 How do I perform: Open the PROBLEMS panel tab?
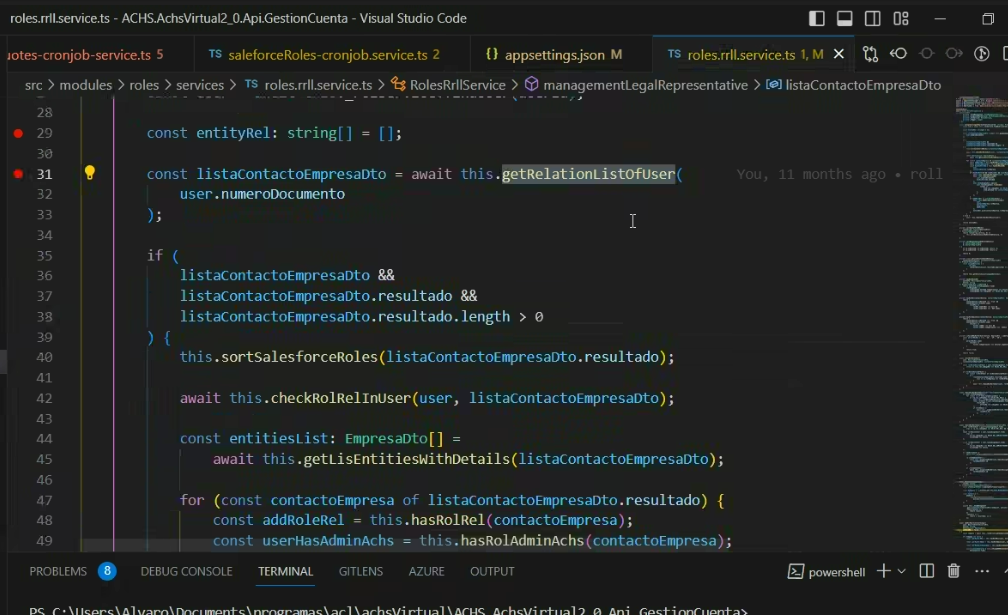click(58, 571)
